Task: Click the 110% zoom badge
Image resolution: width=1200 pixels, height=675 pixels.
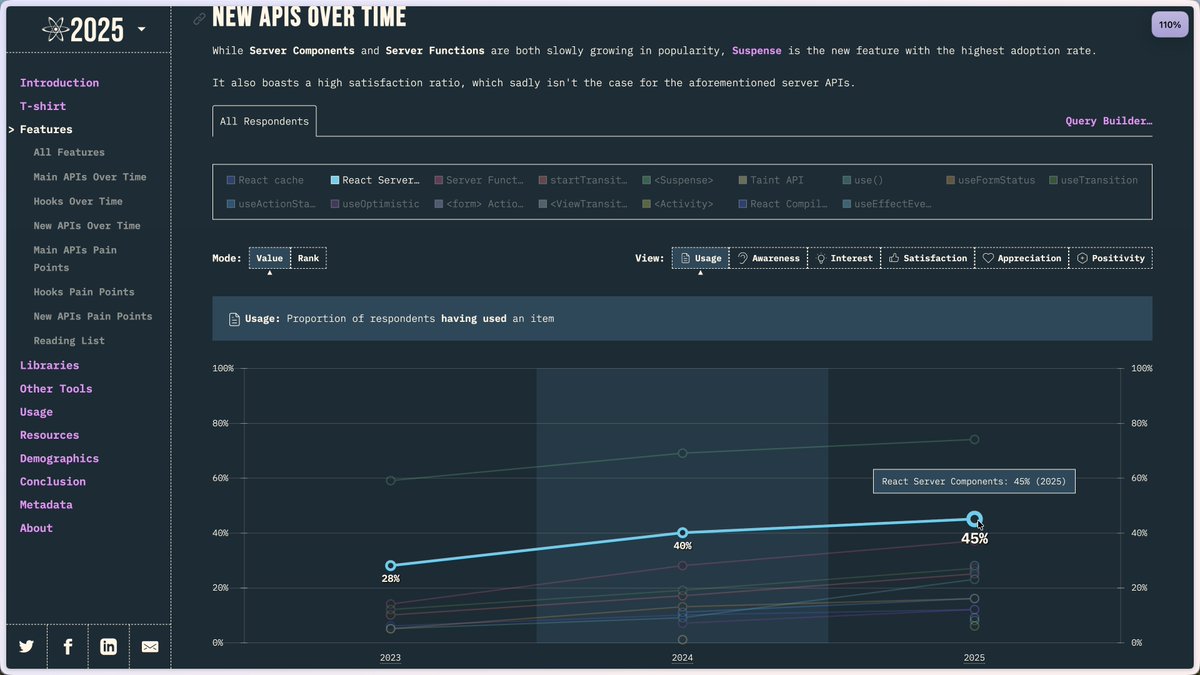Action: (1170, 25)
